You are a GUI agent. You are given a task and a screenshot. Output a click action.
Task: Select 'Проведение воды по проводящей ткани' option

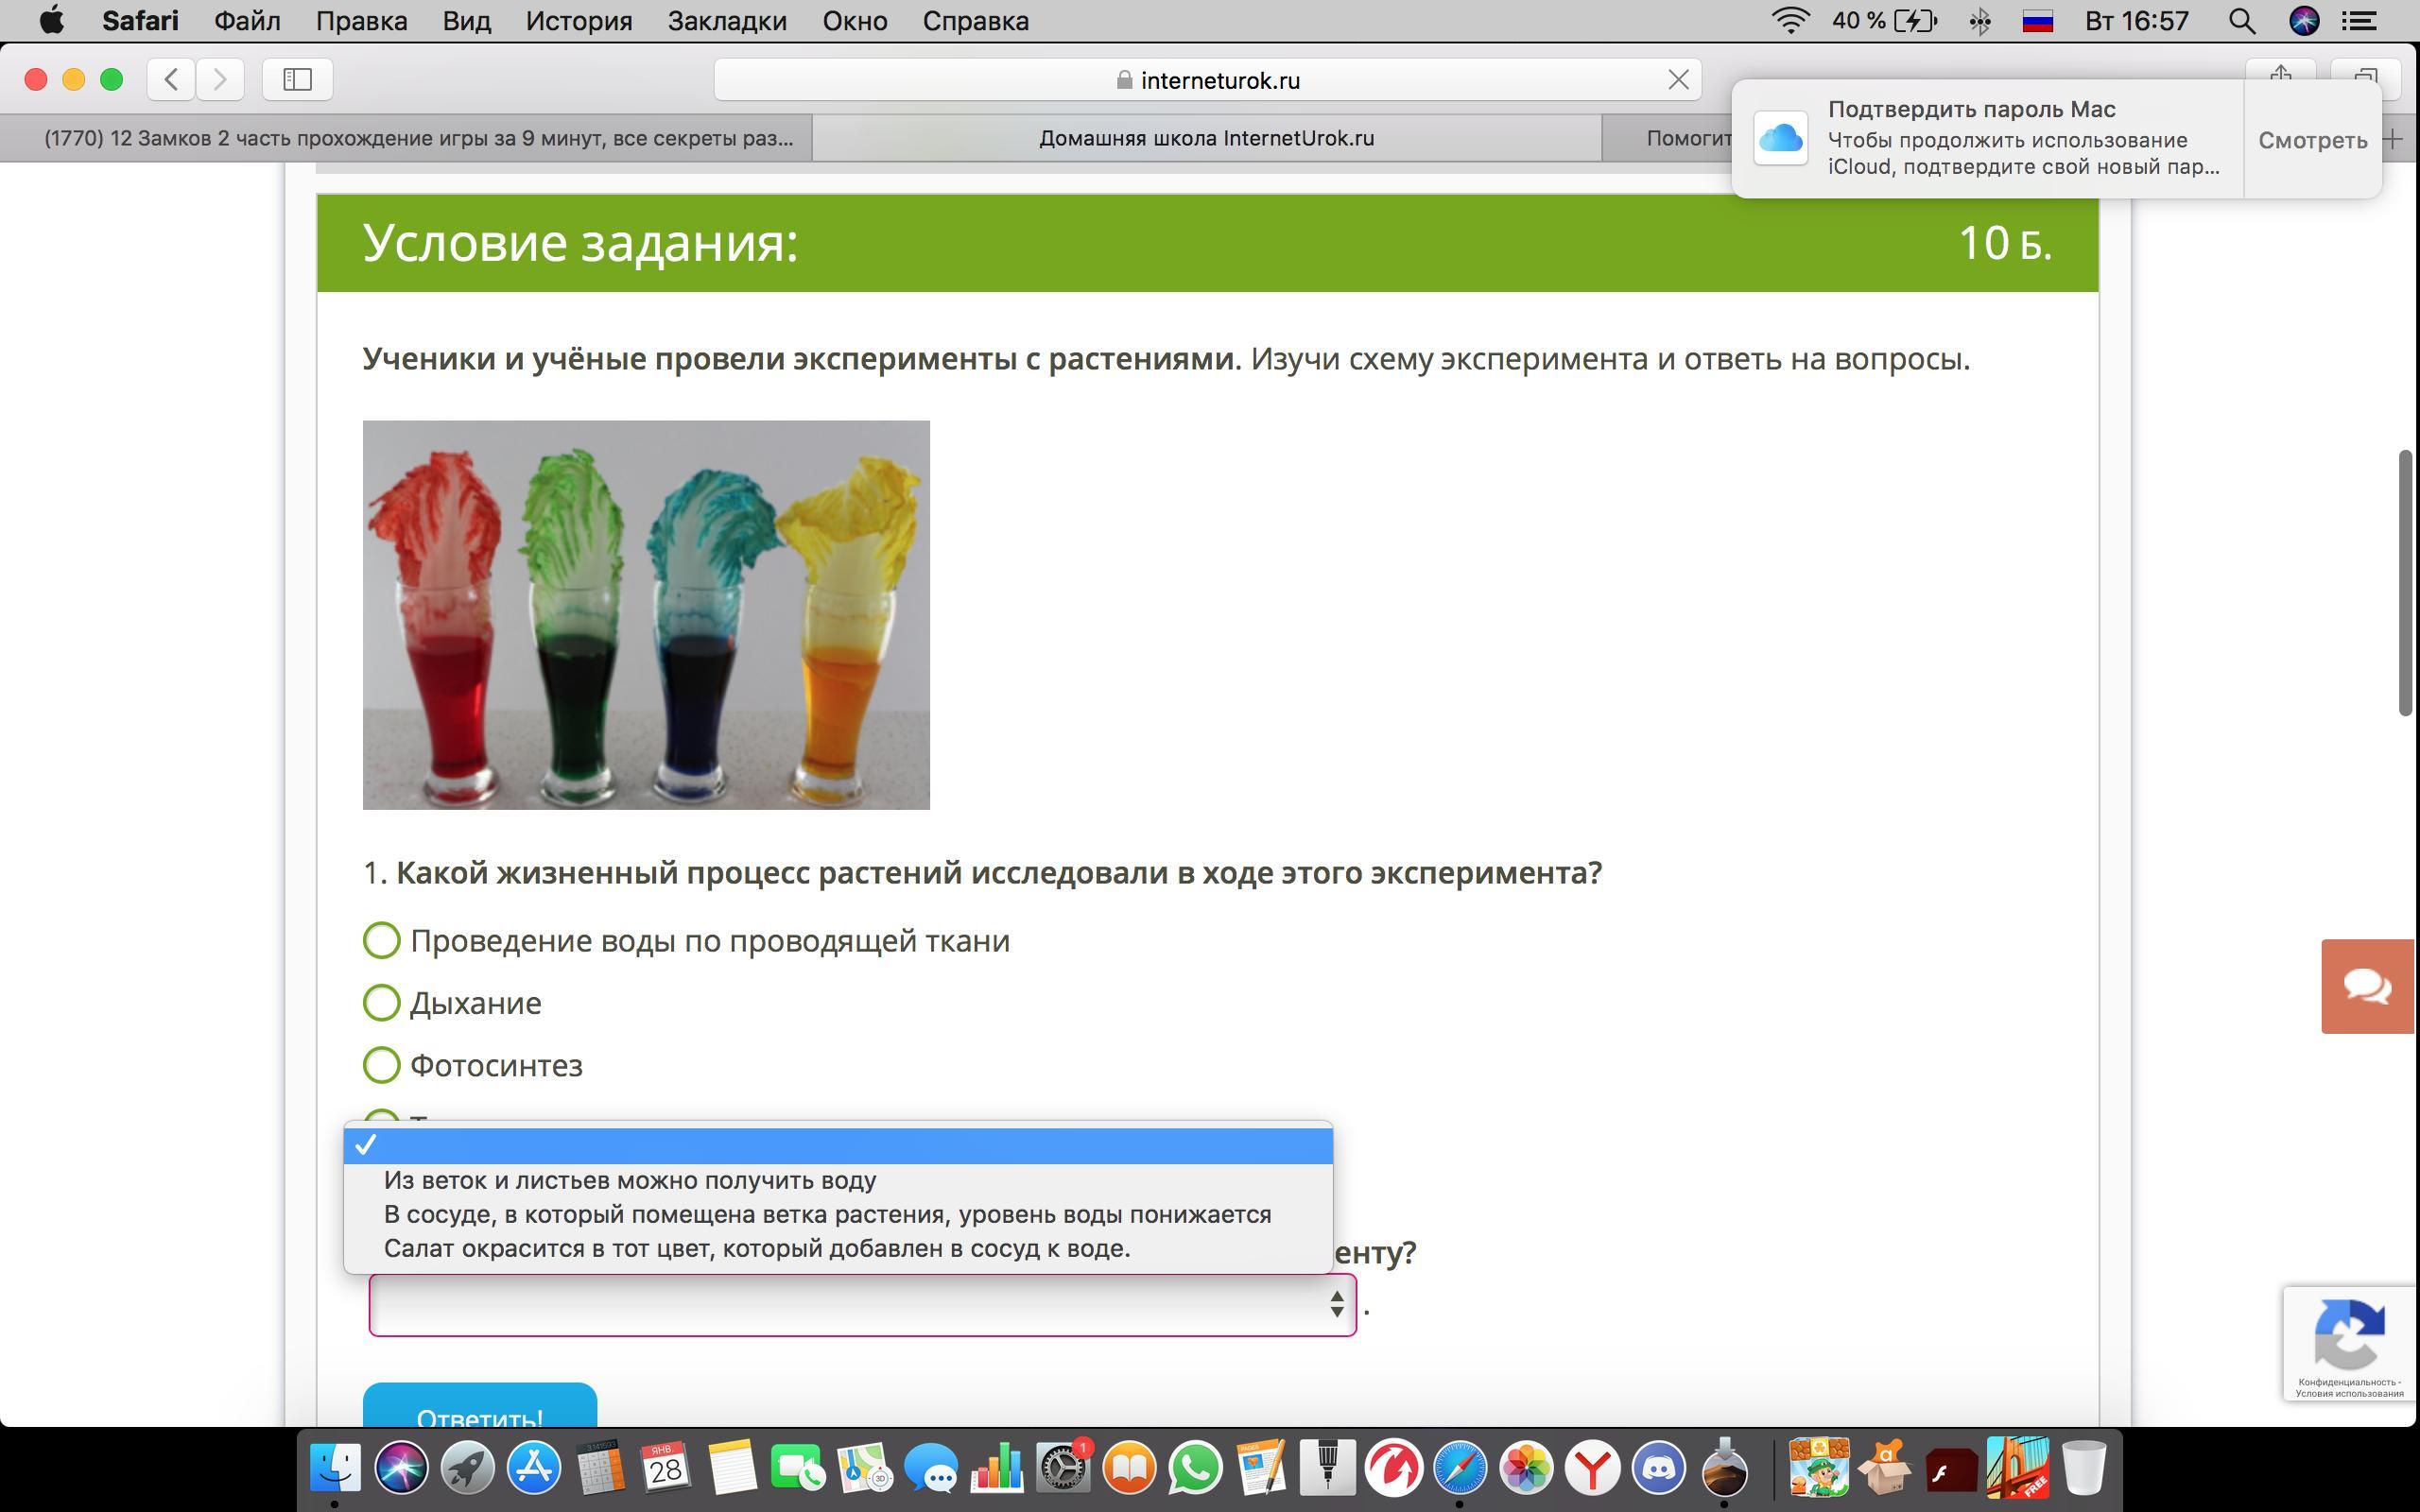click(x=381, y=940)
